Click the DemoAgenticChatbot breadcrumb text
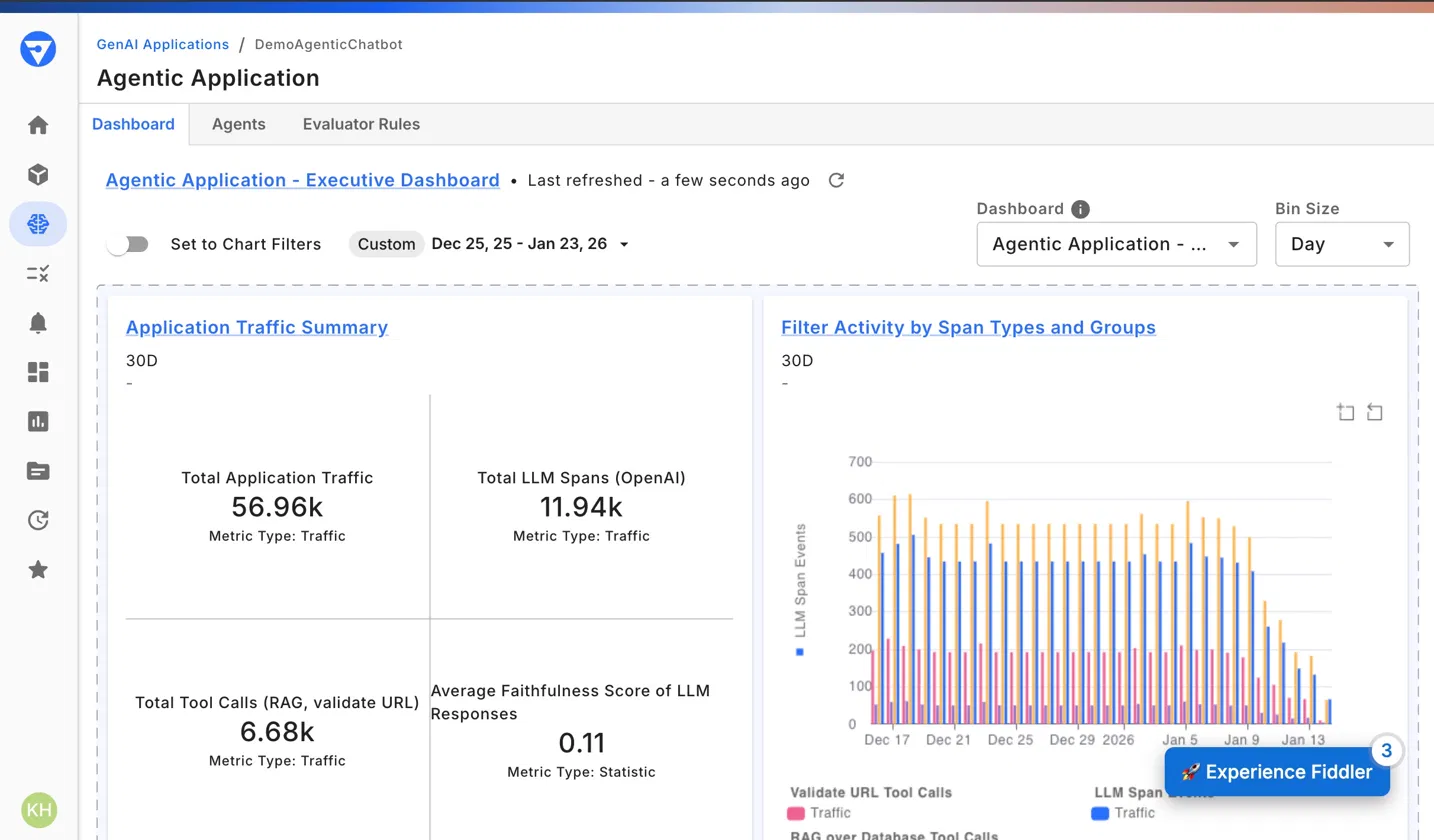1434x840 pixels. [x=329, y=45]
